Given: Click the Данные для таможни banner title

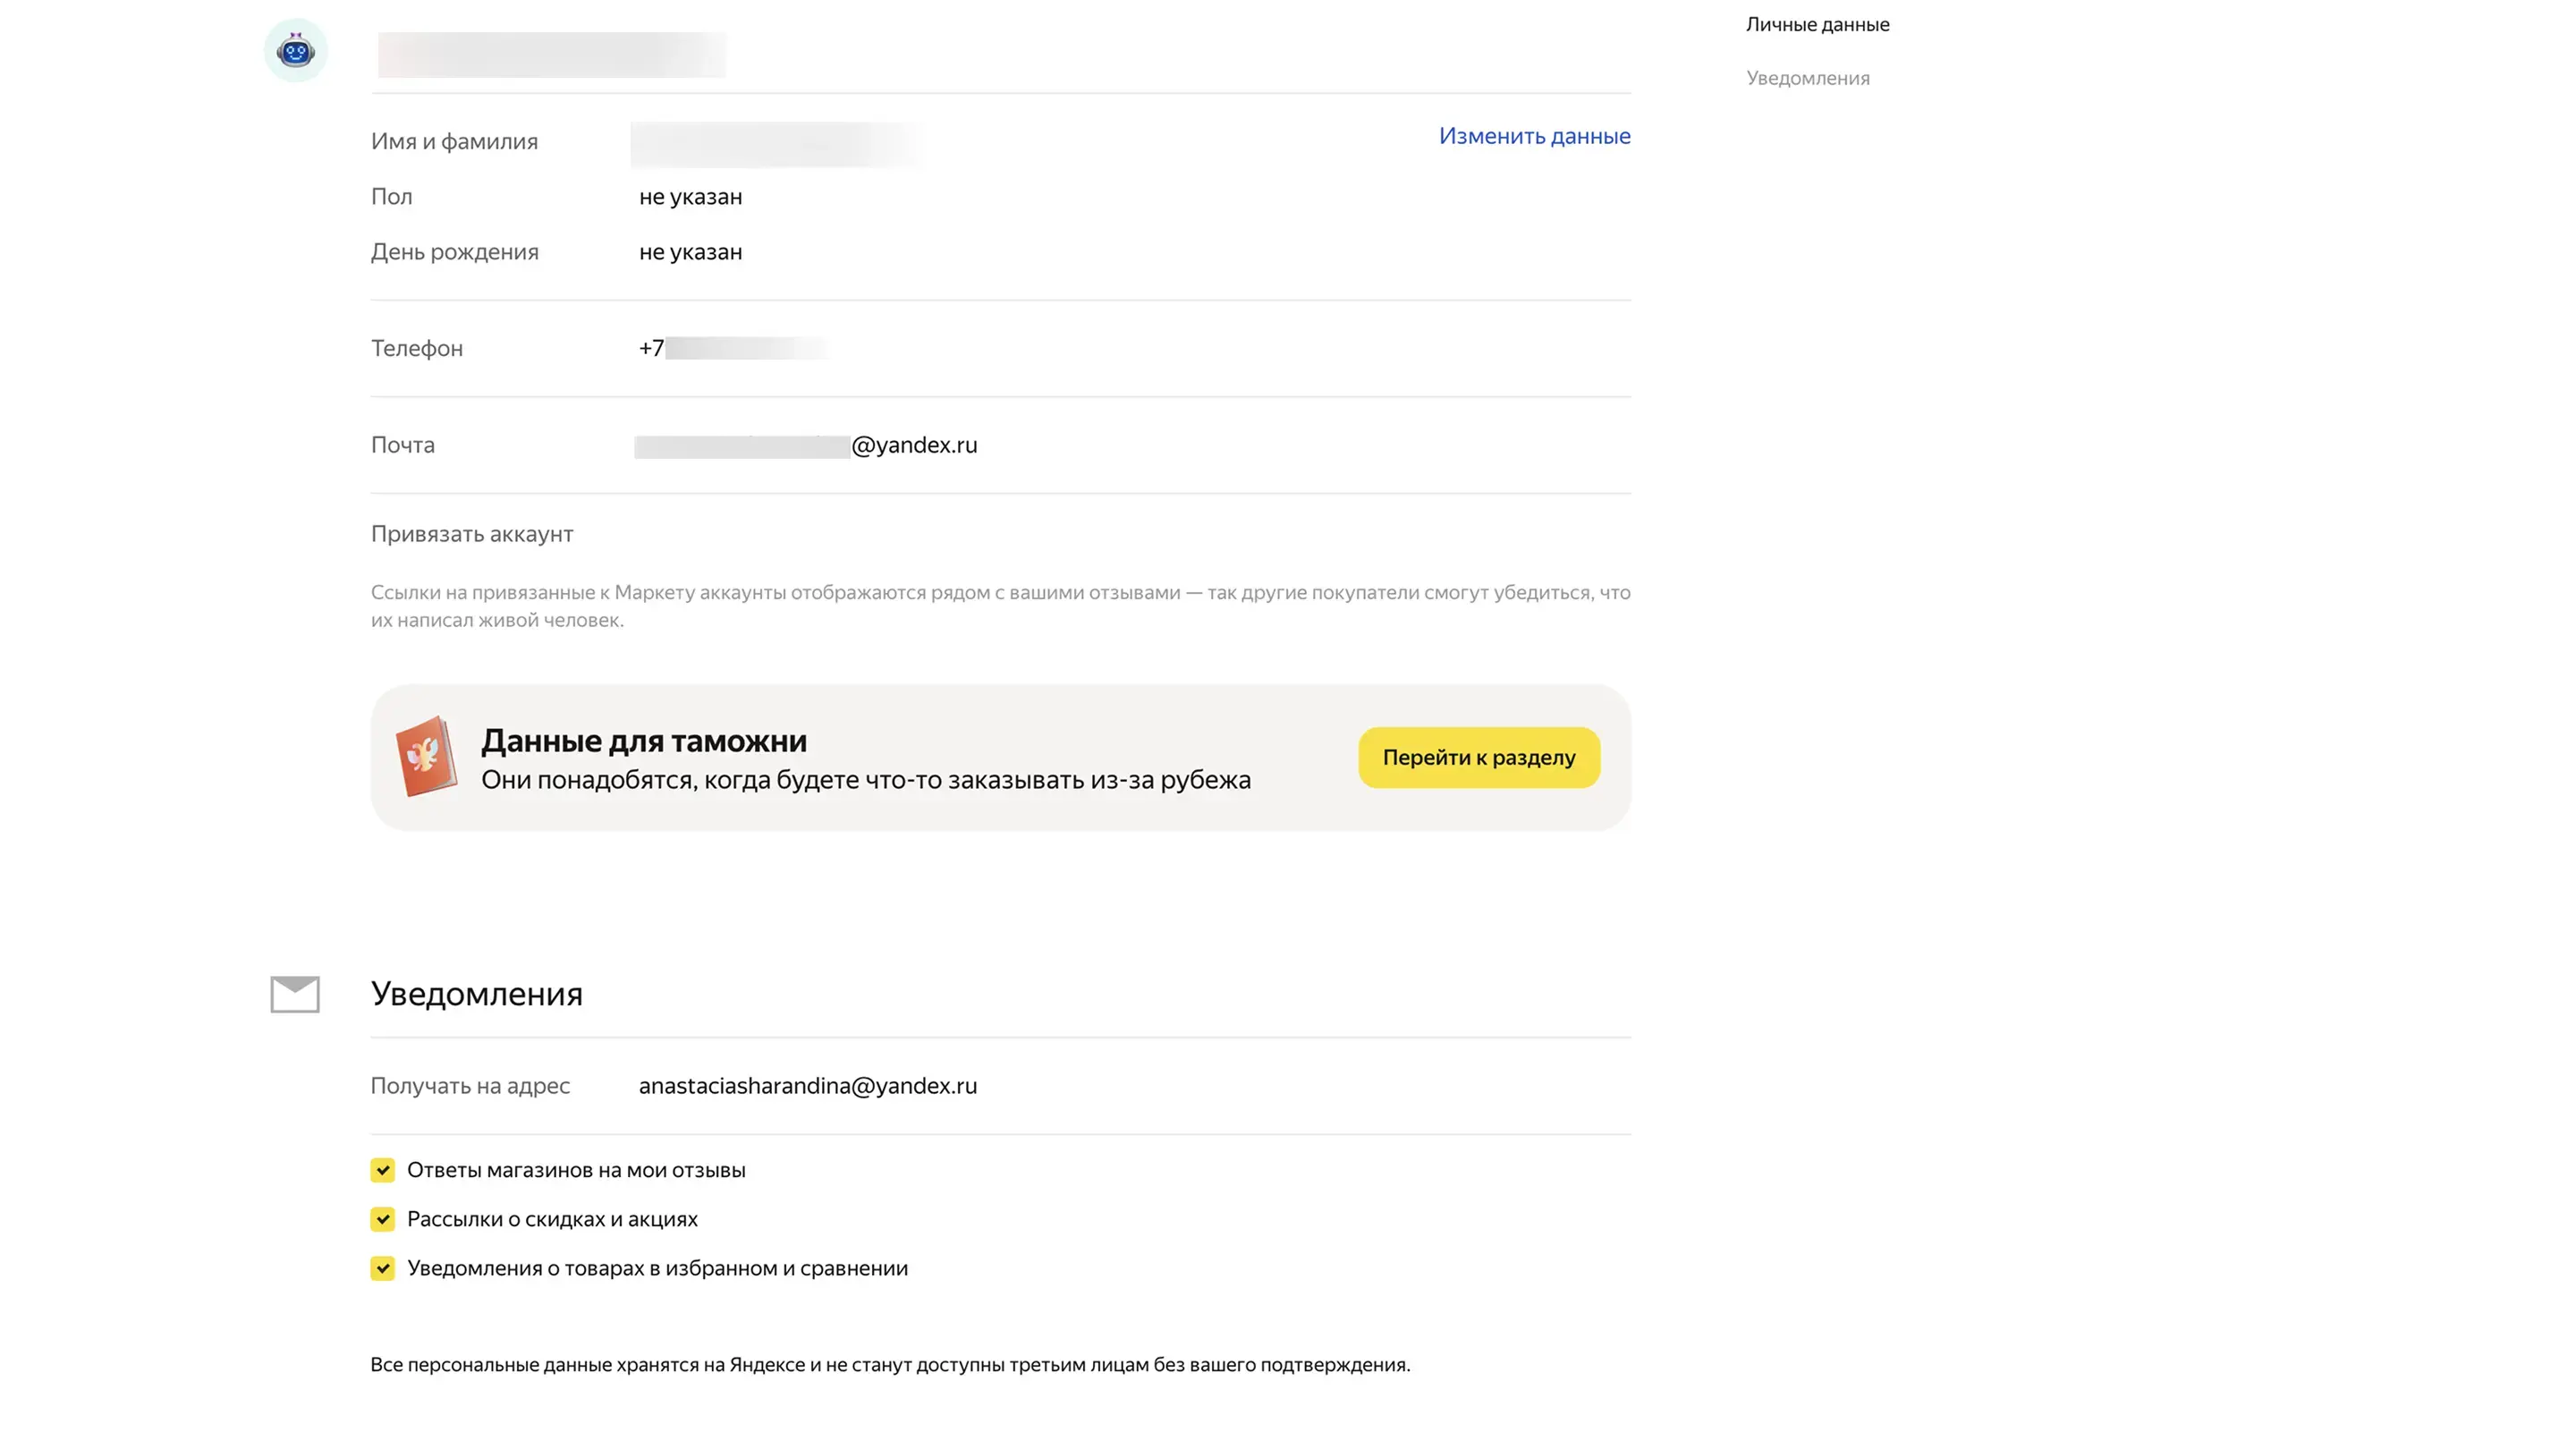Looking at the screenshot, I should tap(643, 741).
